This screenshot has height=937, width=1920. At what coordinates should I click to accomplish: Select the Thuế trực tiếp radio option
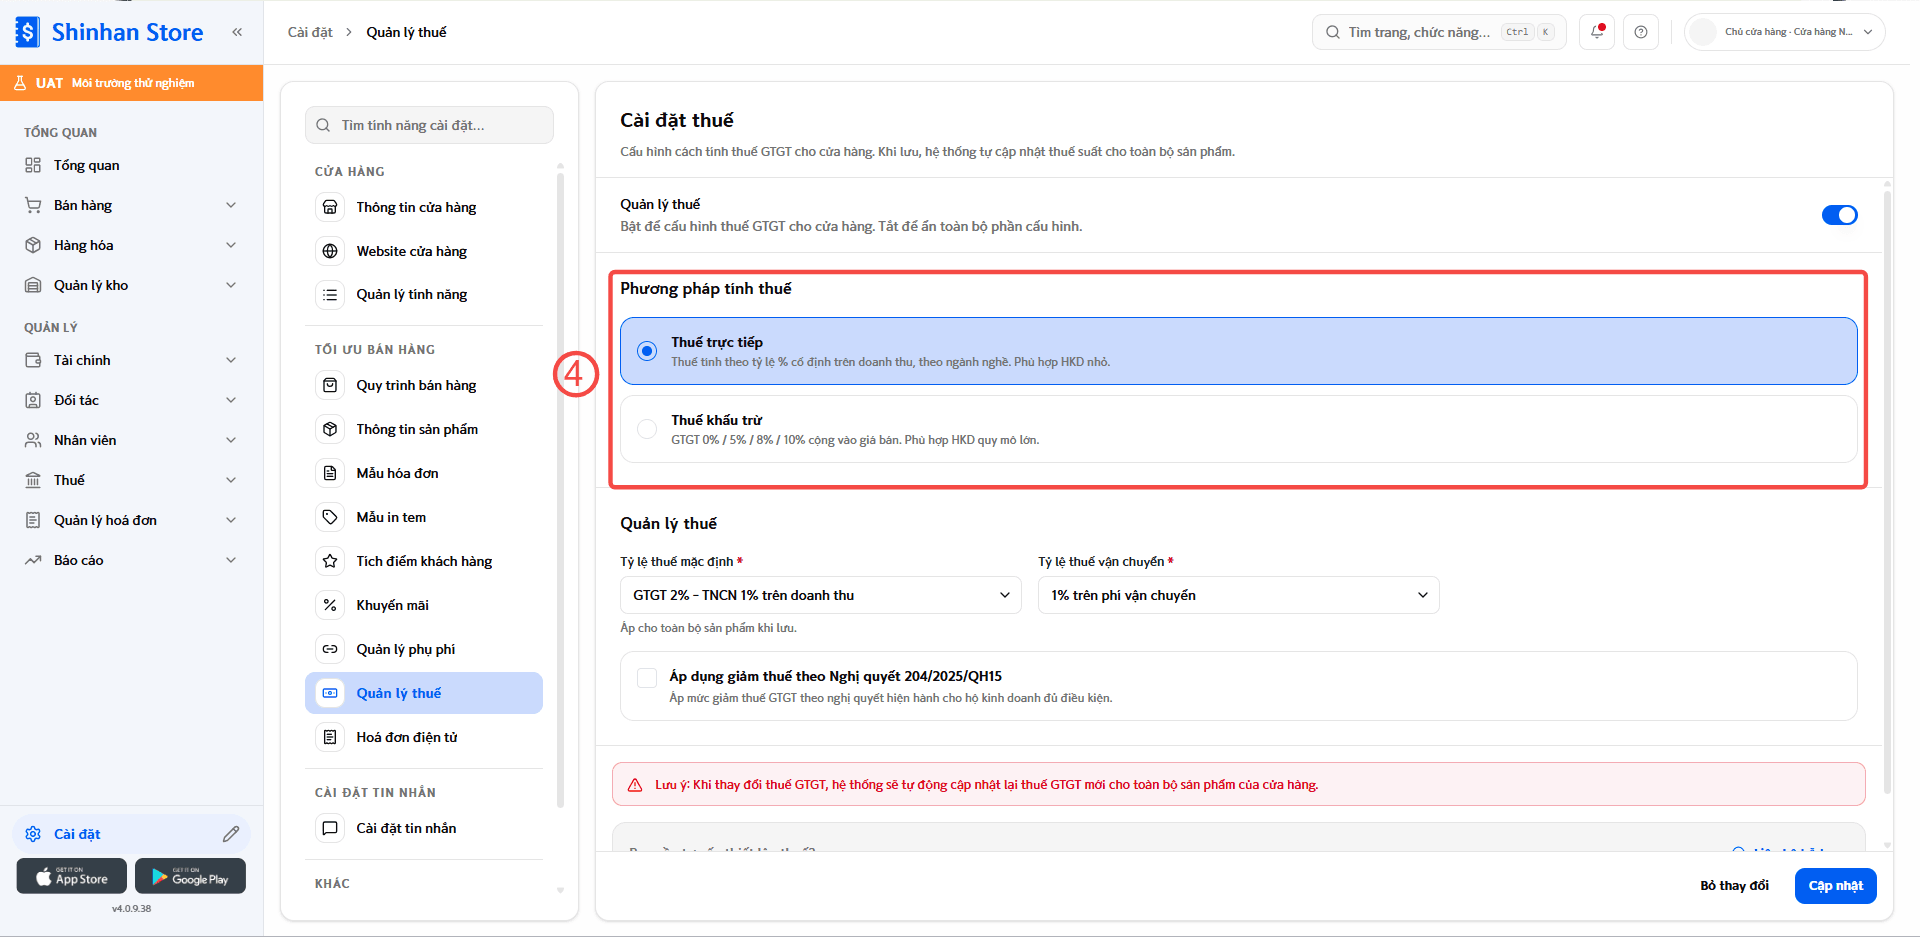[x=647, y=351]
